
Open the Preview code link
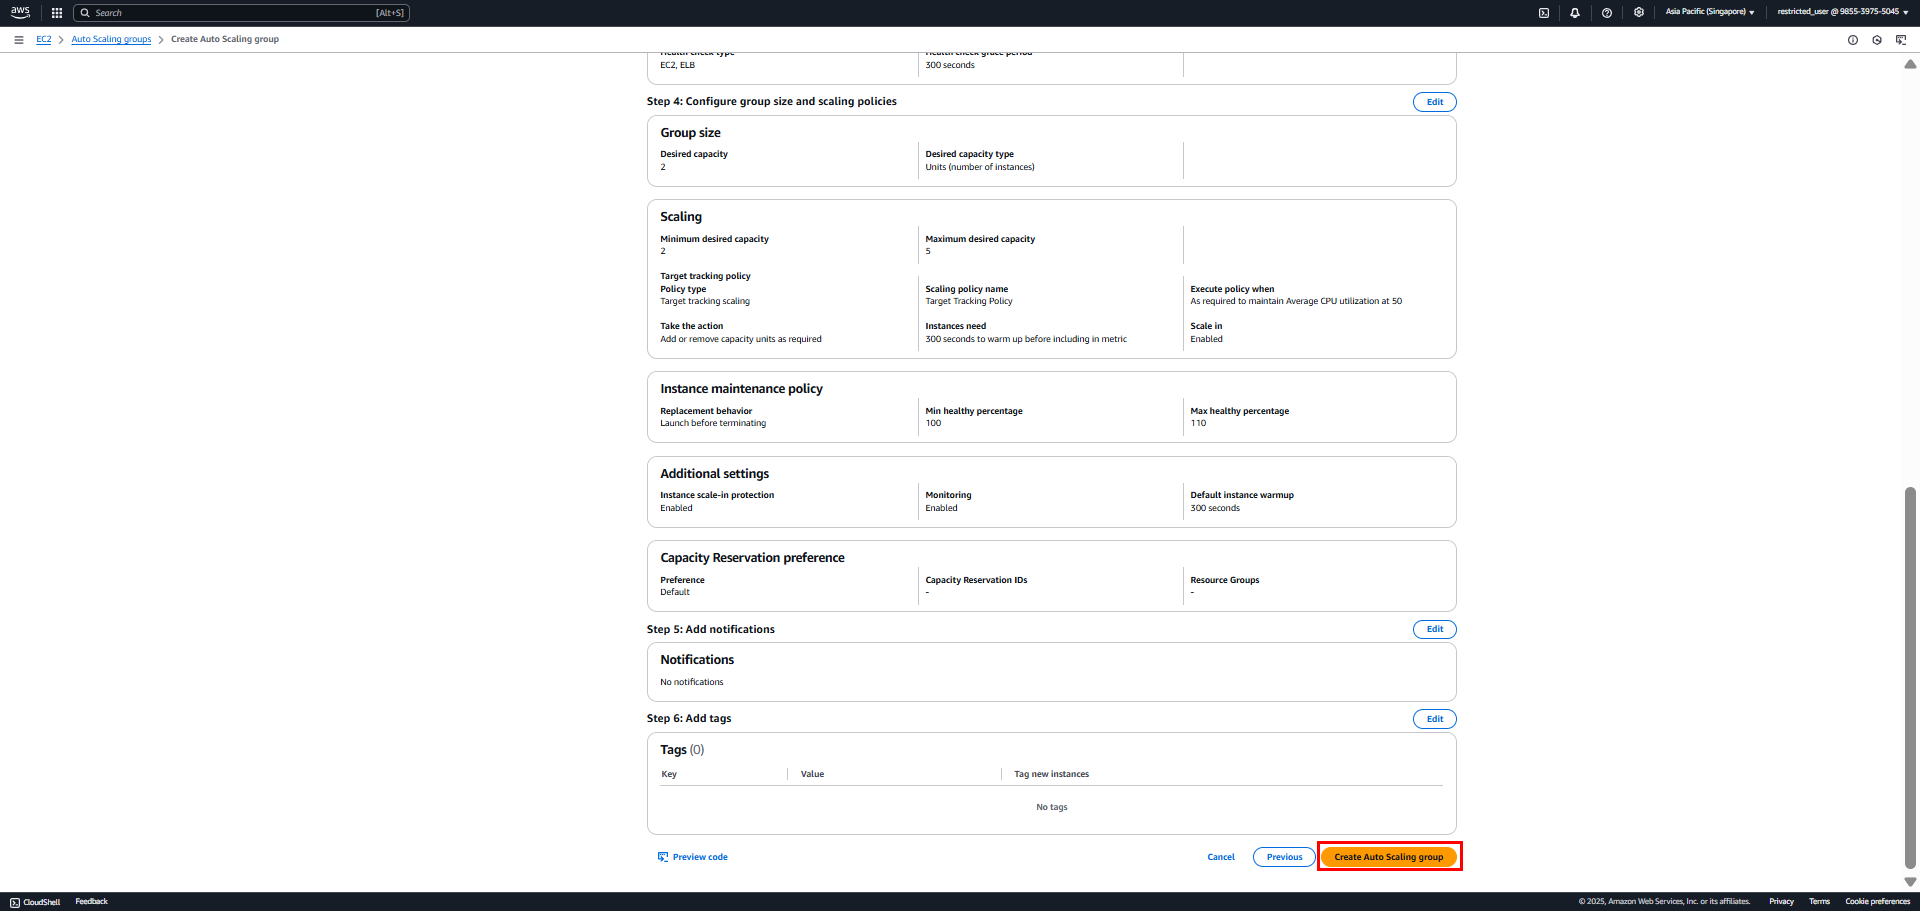pyautogui.click(x=693, y=857)
